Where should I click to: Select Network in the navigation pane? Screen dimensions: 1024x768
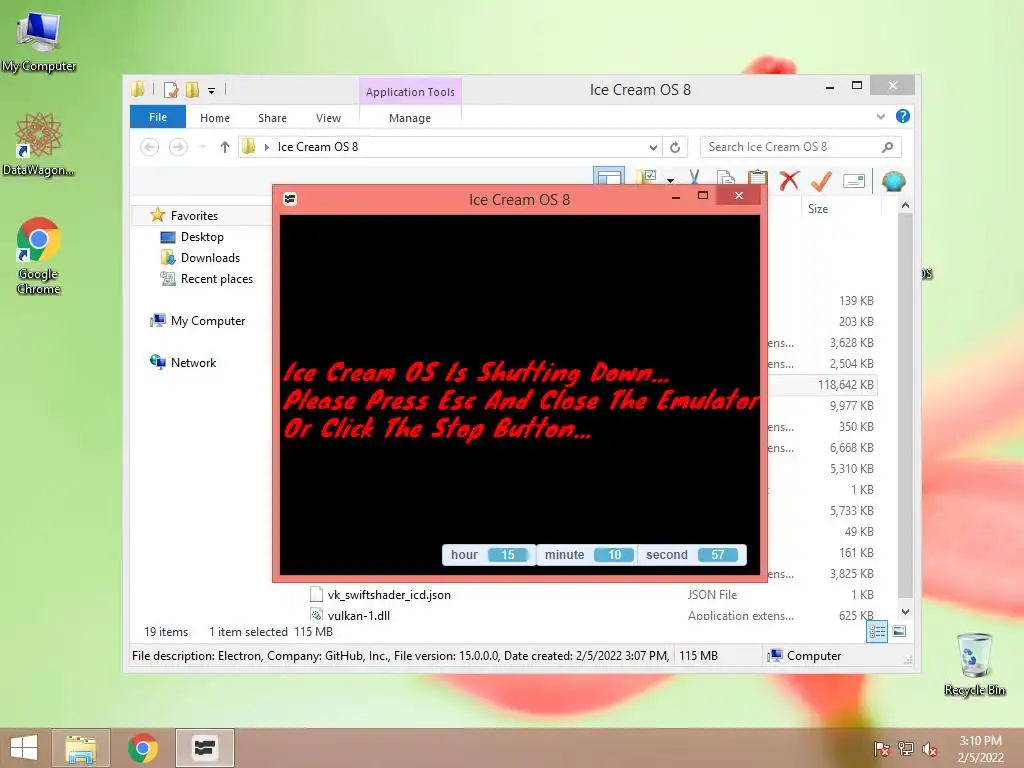(x=193, y=362)
